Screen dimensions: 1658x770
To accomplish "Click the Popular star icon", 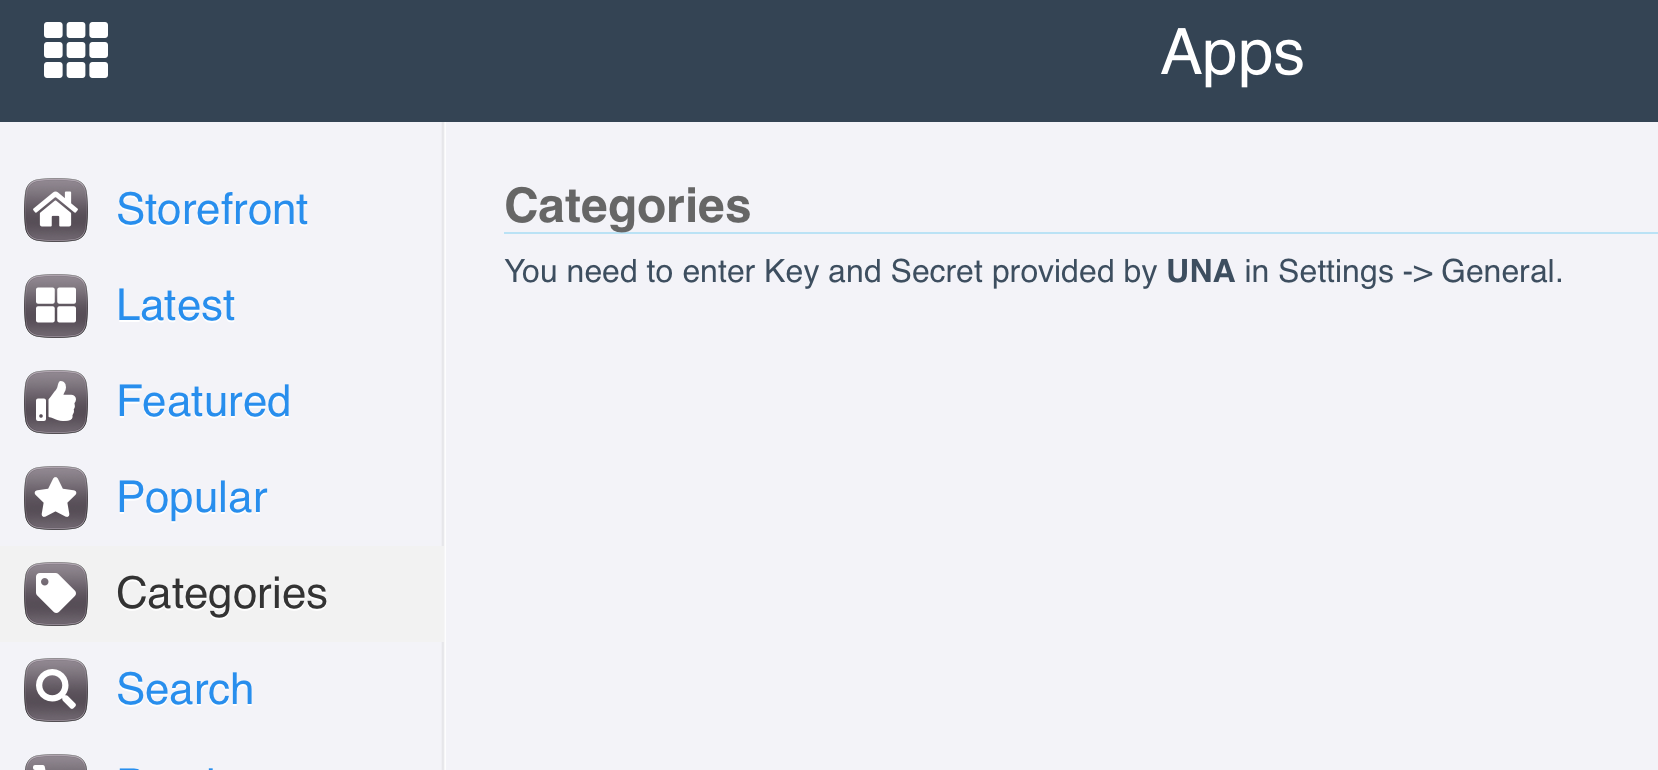I will click(56, 498).
